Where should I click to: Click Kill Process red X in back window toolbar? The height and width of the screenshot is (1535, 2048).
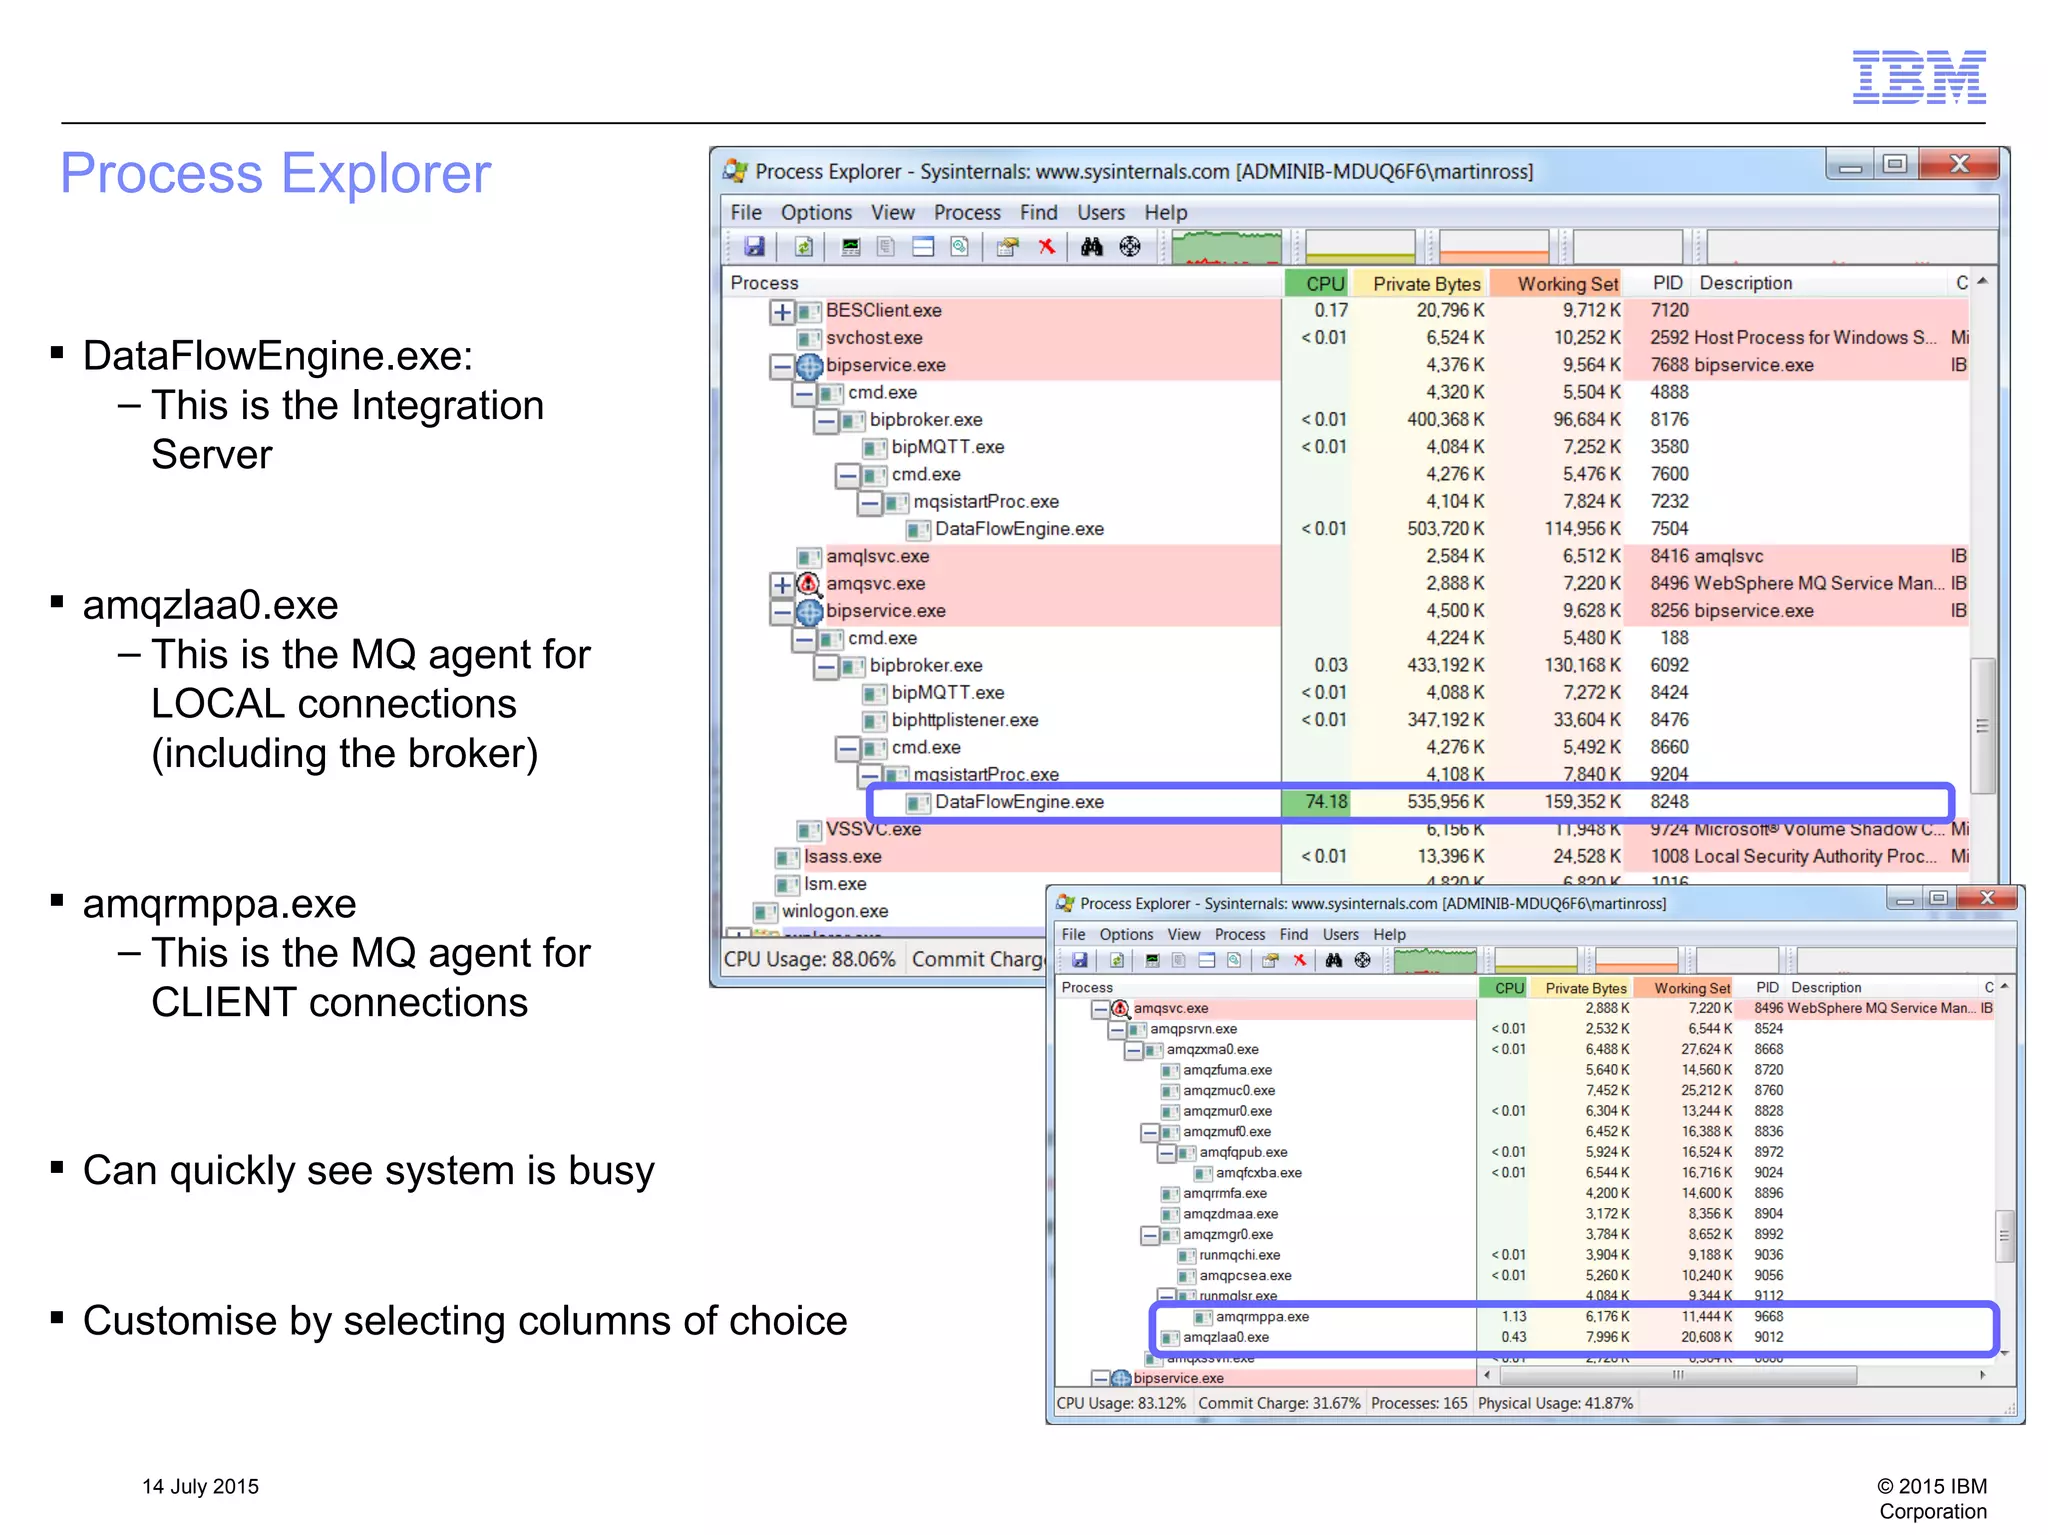1047,247
